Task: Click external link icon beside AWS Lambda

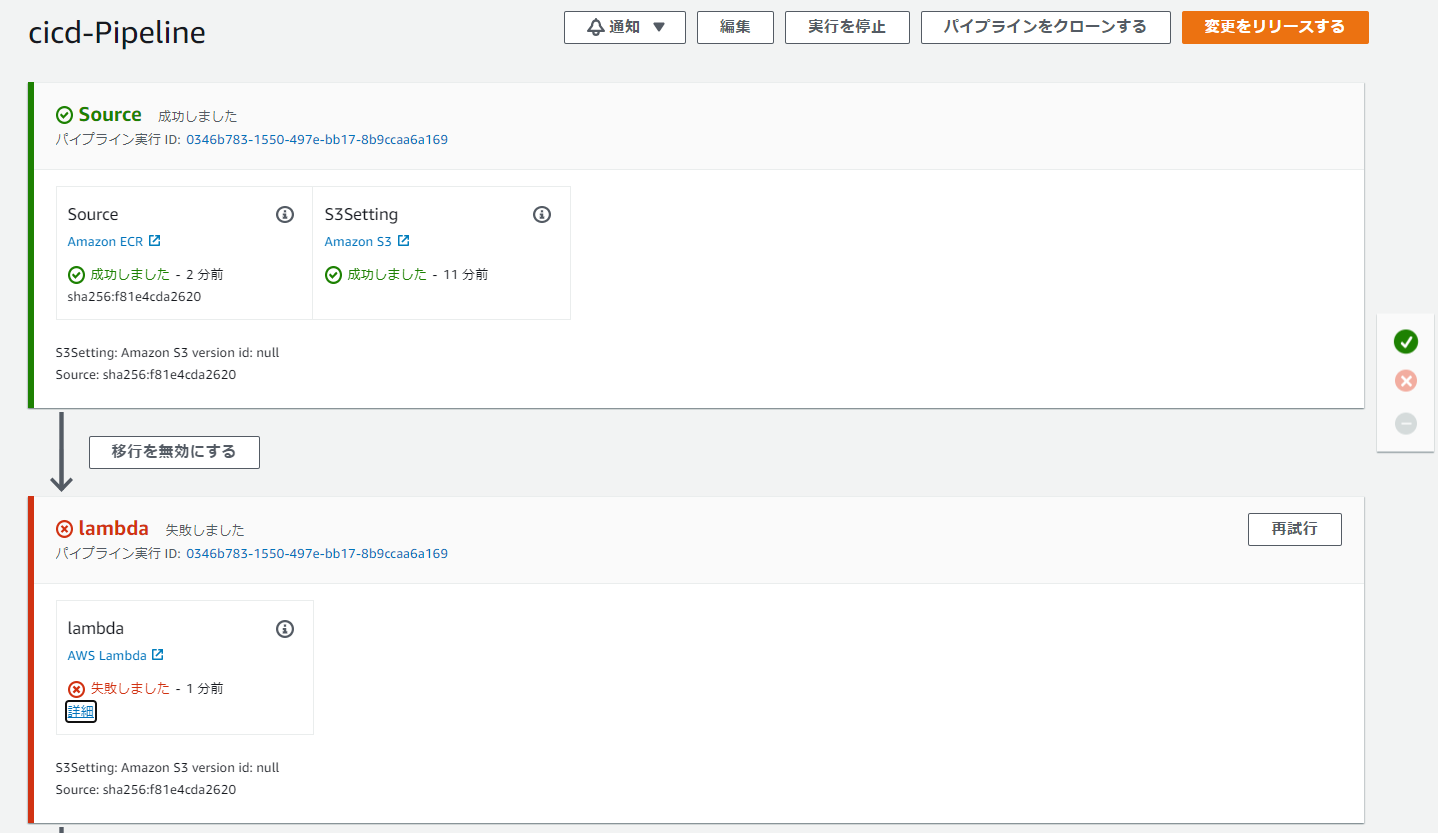Action: pos(157,655)
